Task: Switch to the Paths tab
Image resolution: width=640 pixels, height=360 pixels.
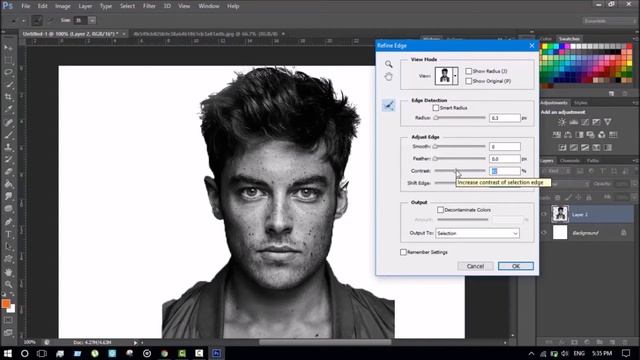Action: click(x=593, y=161)
